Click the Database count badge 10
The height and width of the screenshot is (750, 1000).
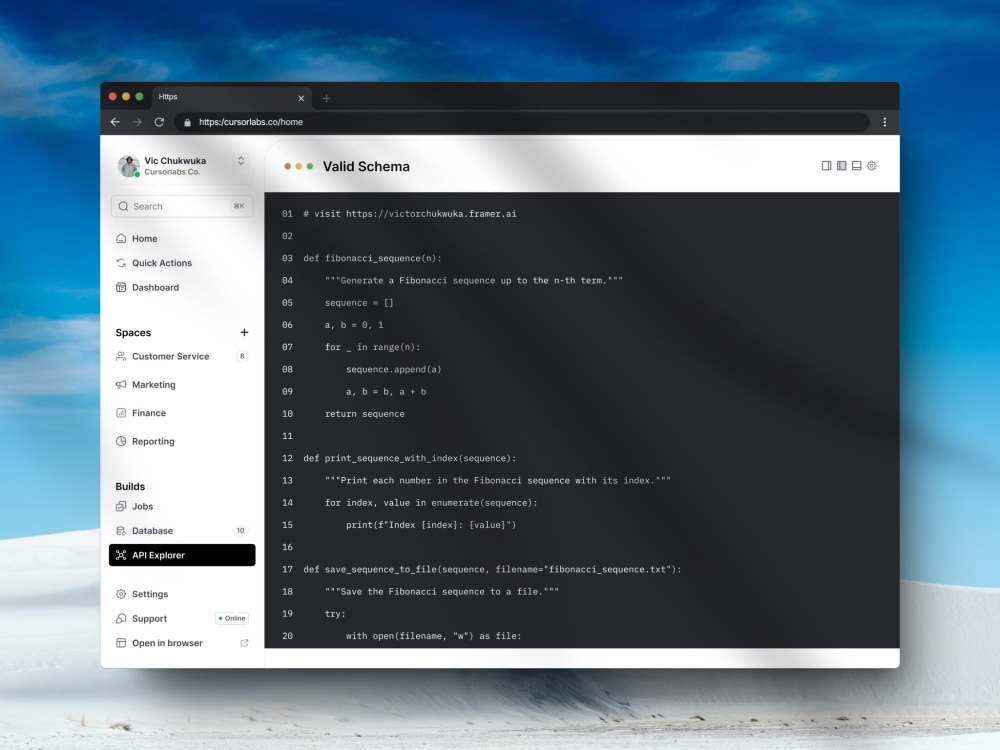coord(240,531)
